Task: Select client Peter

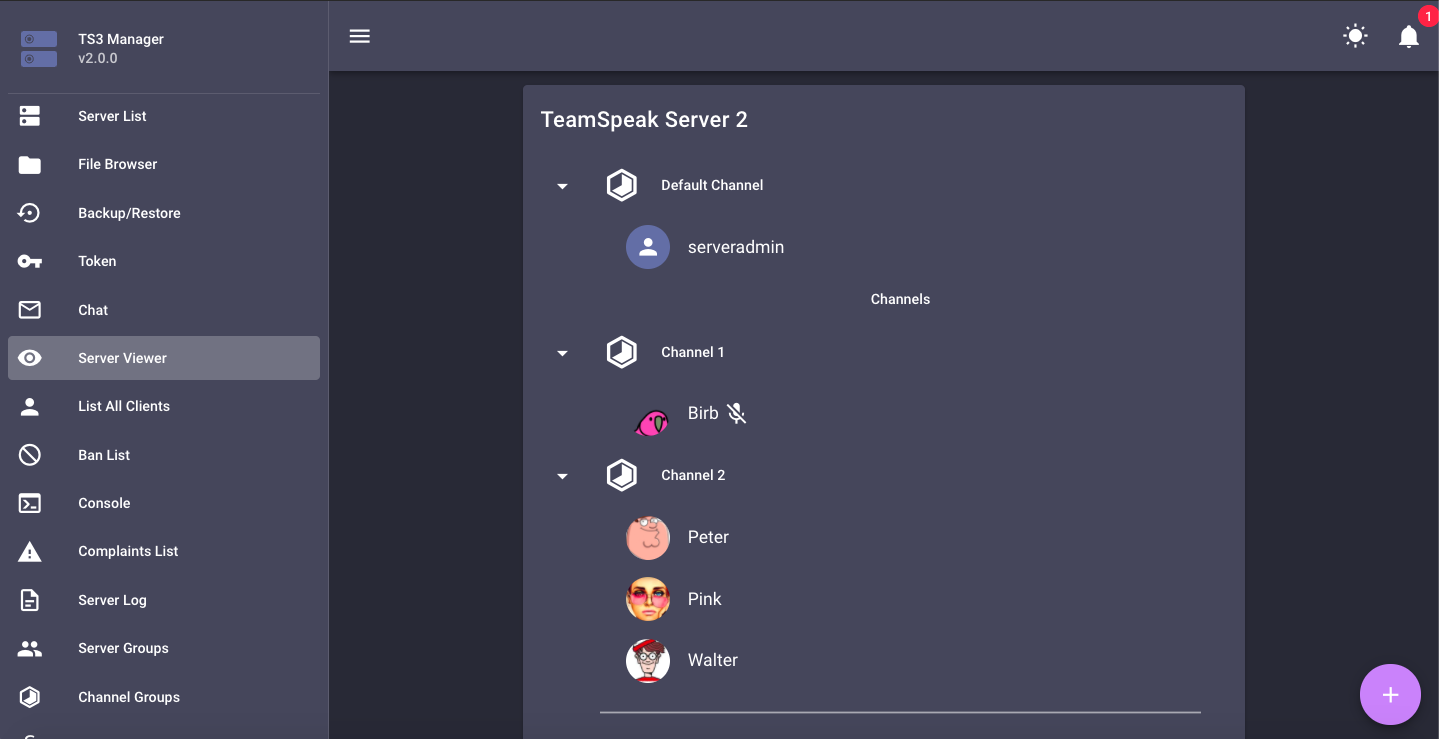Action: click(708, 537)
